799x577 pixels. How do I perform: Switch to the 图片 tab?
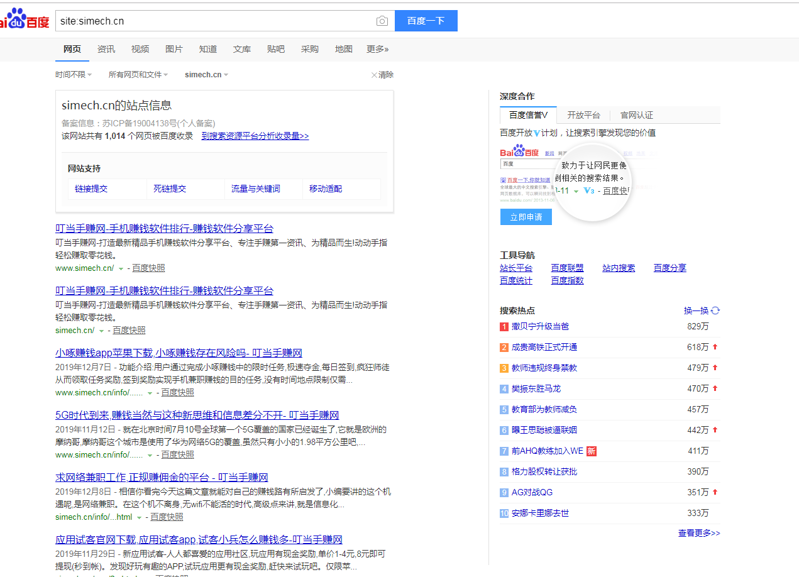click(174, 49)
